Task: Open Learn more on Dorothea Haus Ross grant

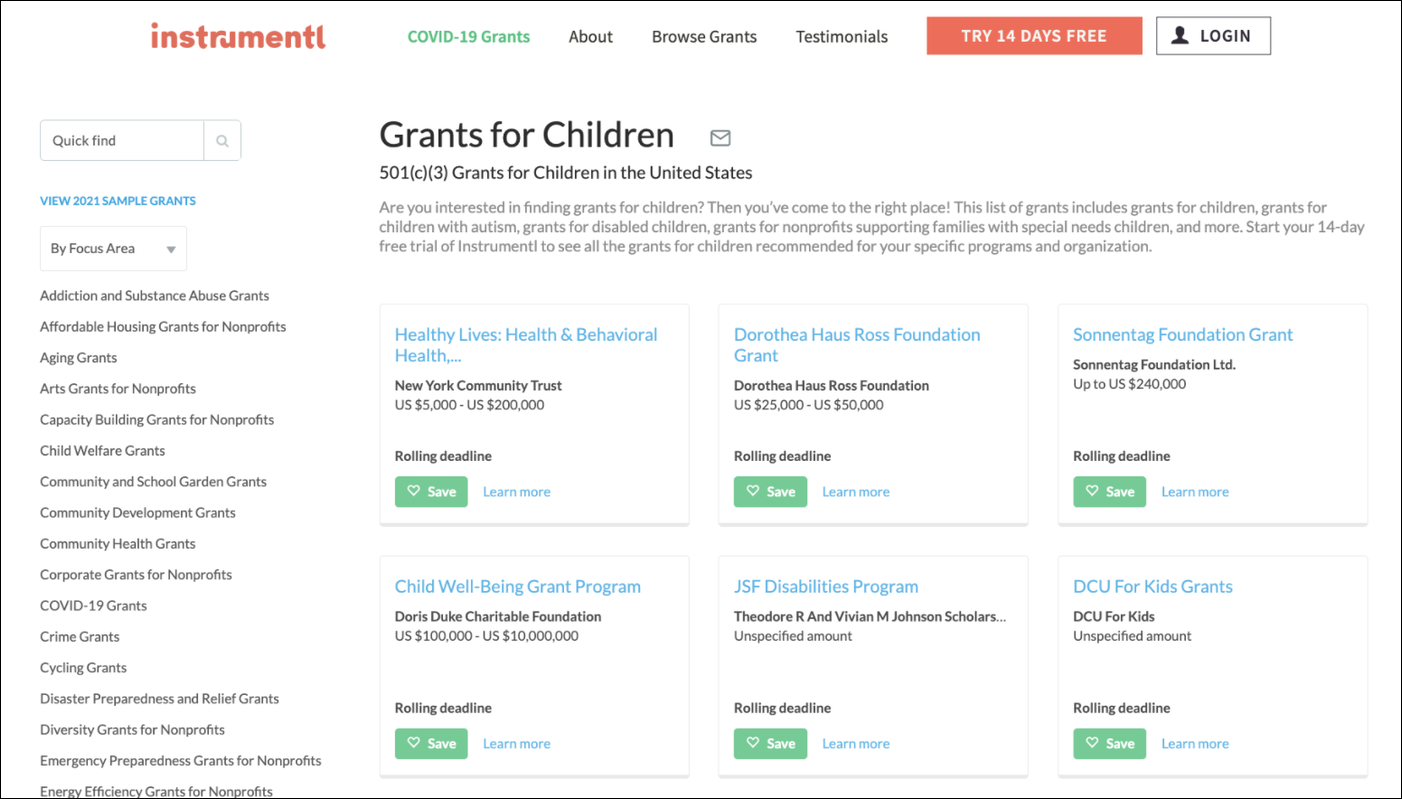Action: tap(855, 491)
